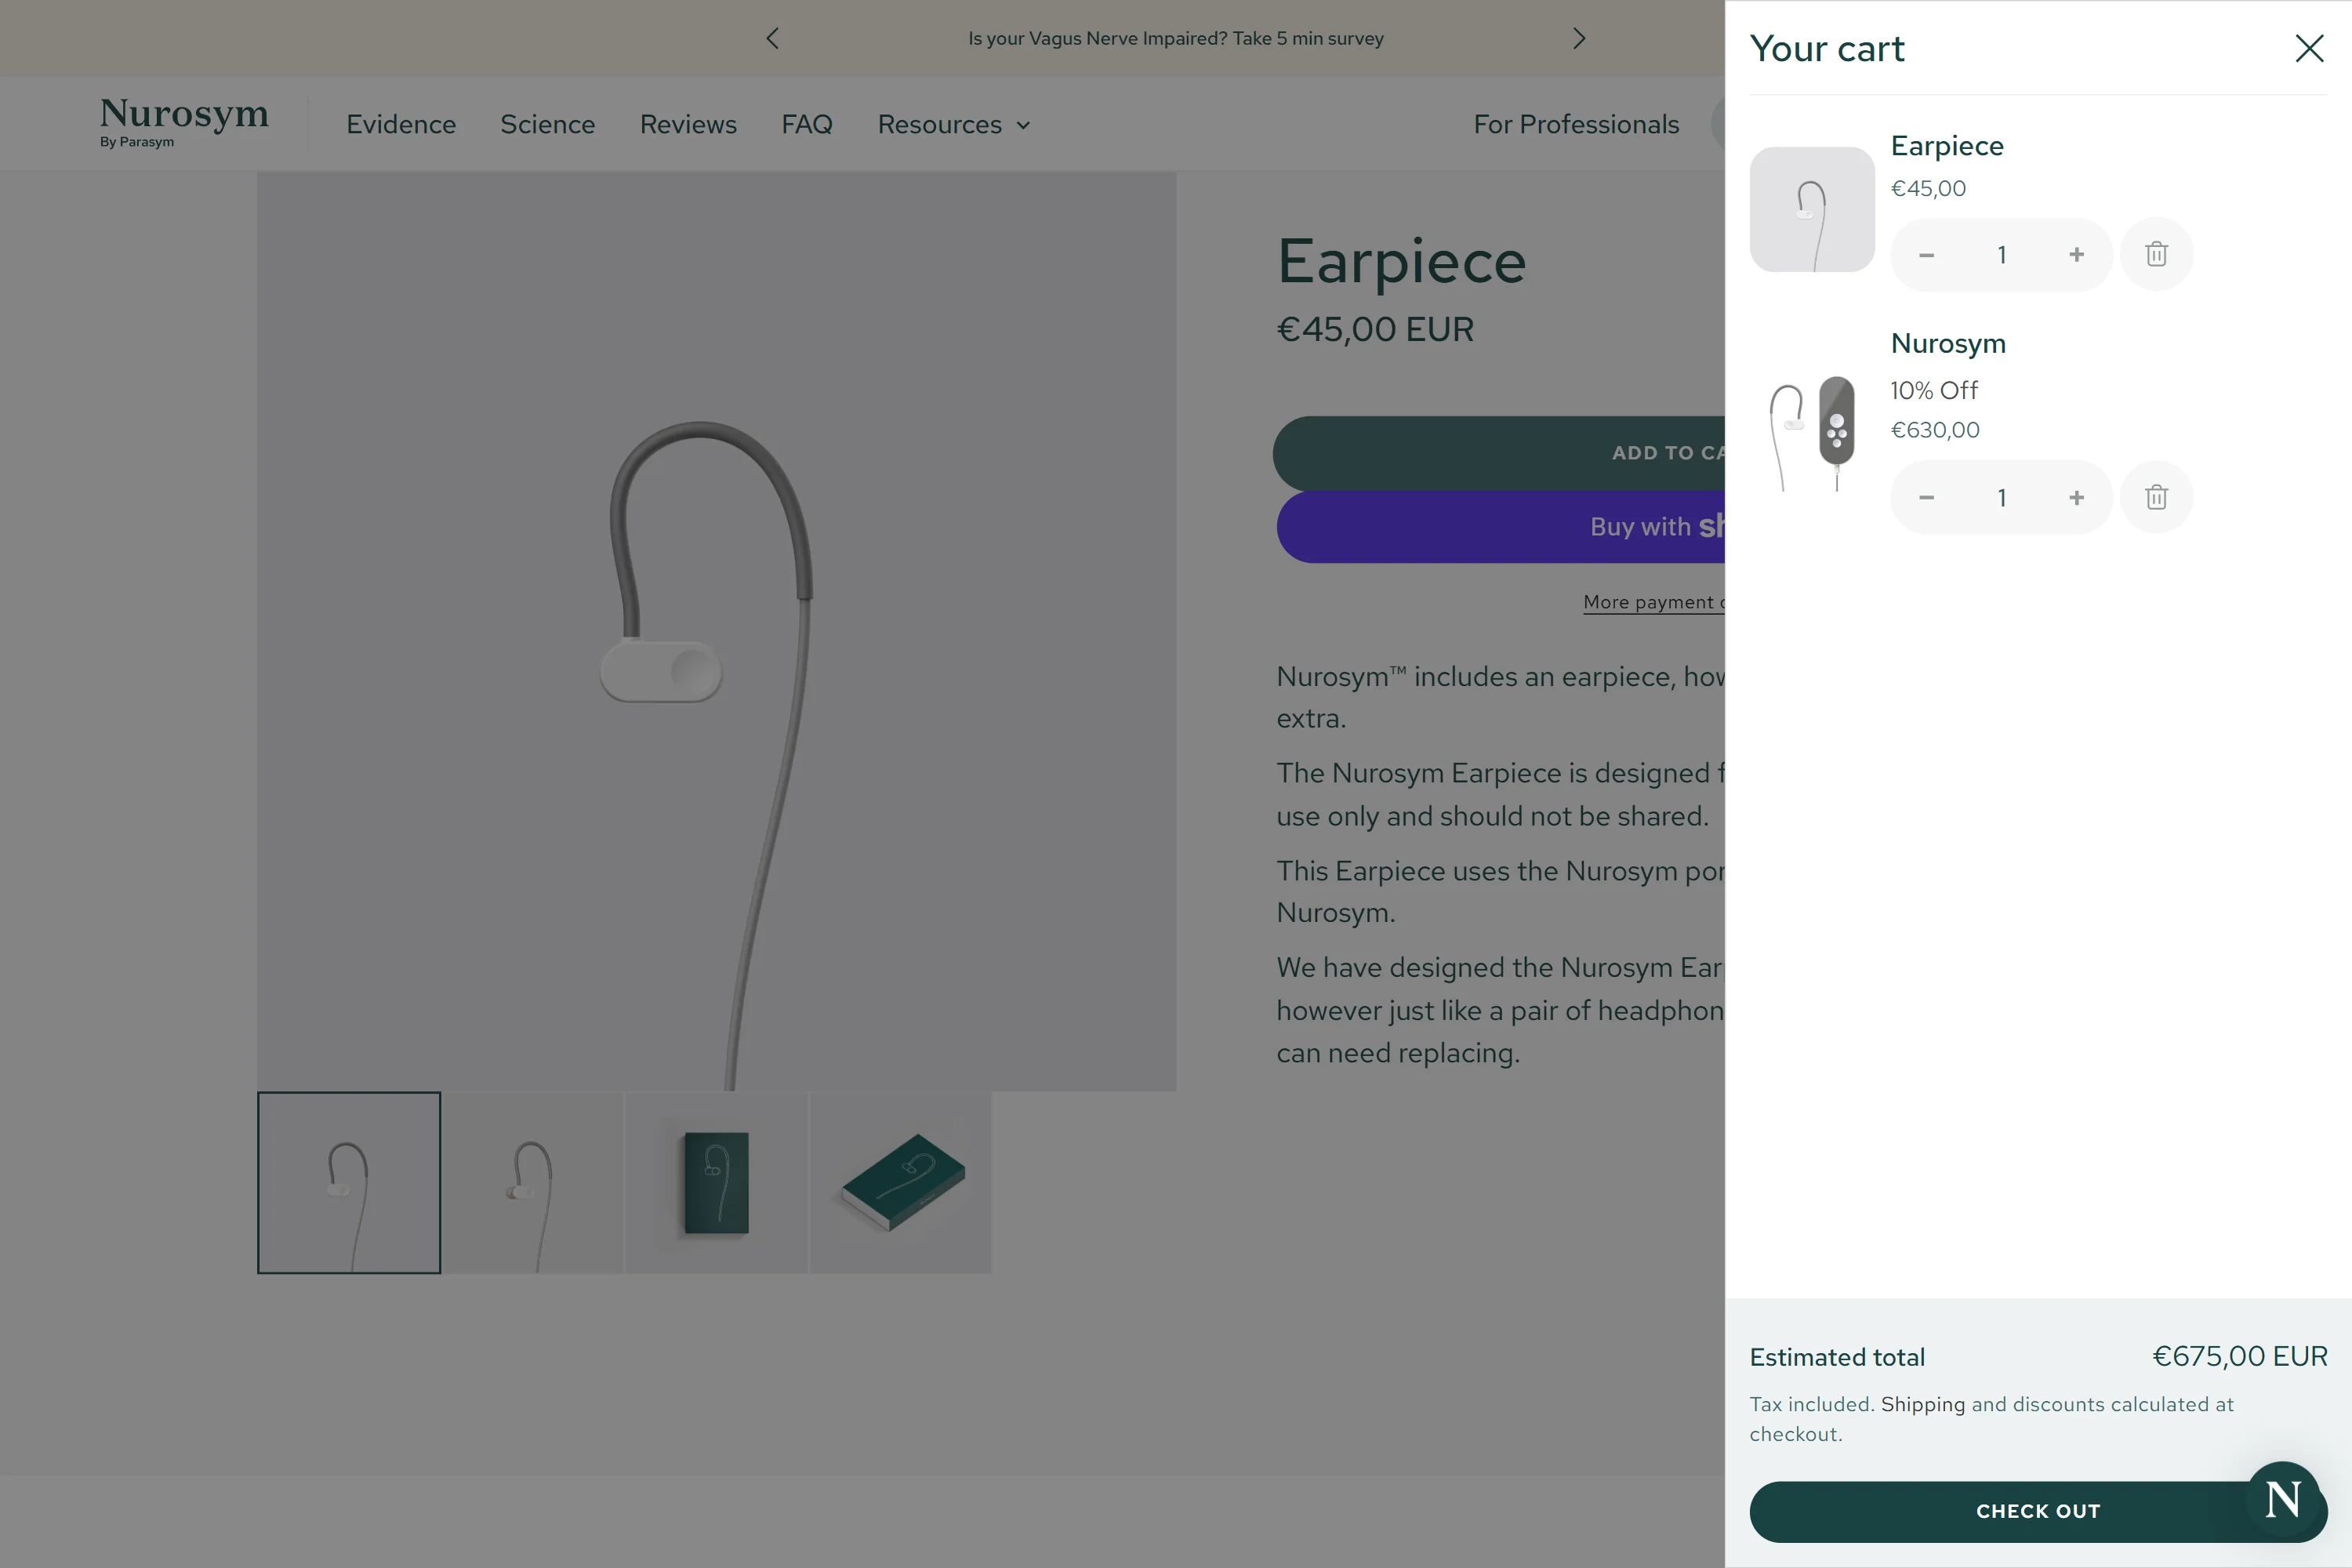Increase Earpiece quantity with the plus
The width and height of the screenshot is (2352, 1568).
[x=2076, y=254]
